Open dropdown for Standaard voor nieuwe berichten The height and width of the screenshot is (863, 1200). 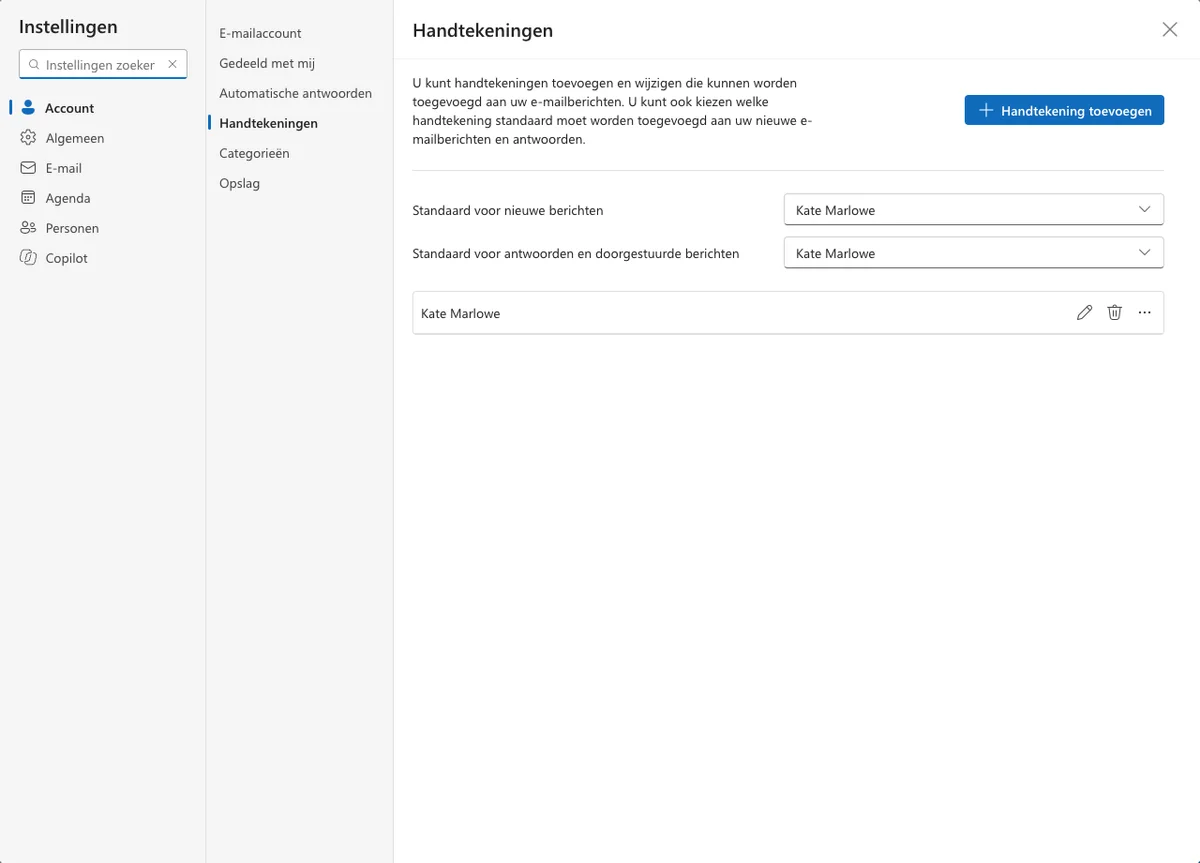click(x=974, y=210)
